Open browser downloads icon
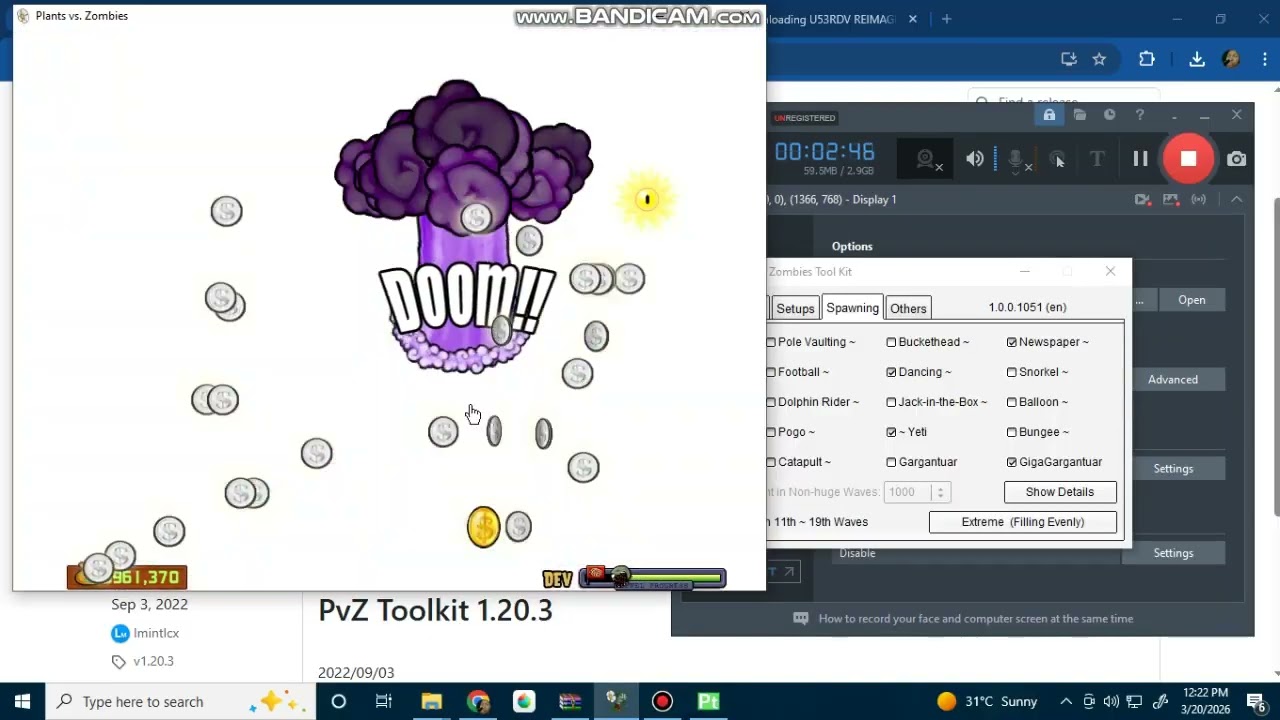This screenshot has height=720, width=1280. click(1197, 59)
